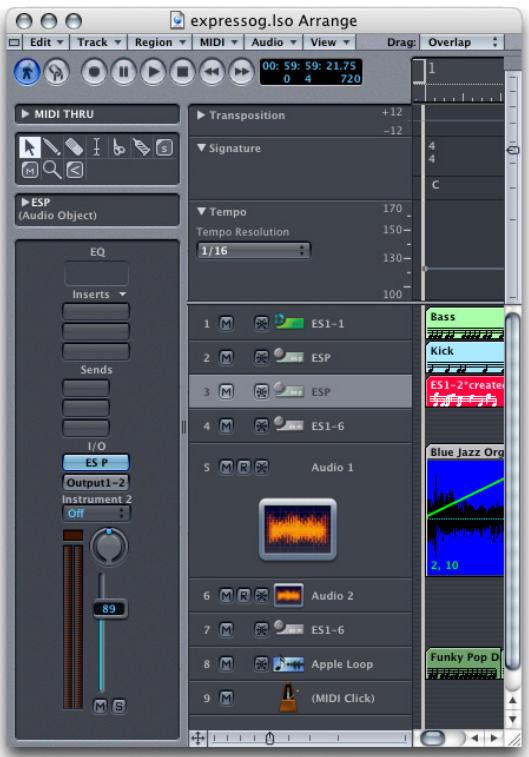Viewport: 529px width, 757px height.
Task: Mute track 5 Audio 1
Action: click(226, 467)
